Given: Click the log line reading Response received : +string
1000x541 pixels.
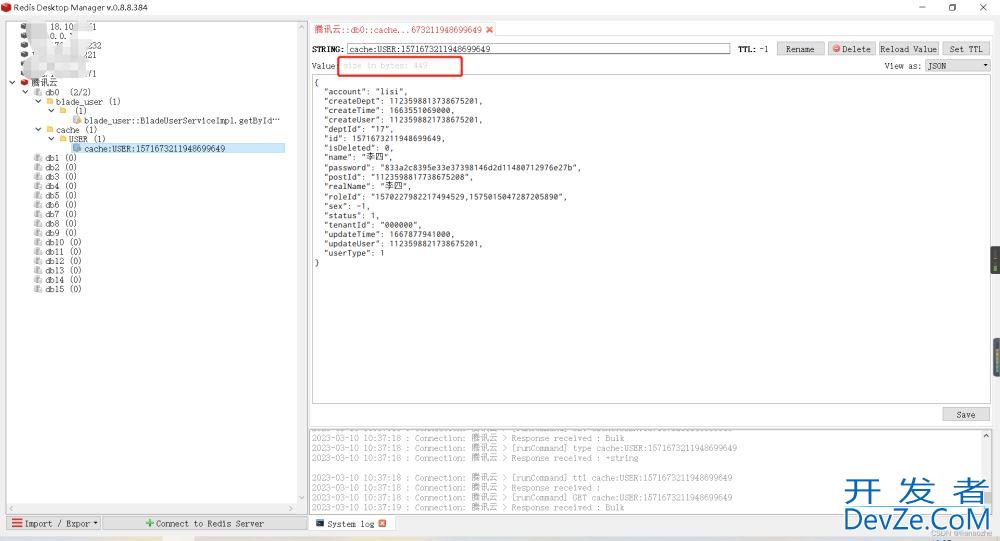Looking at the screenshot, I should (x=475, y=457).
